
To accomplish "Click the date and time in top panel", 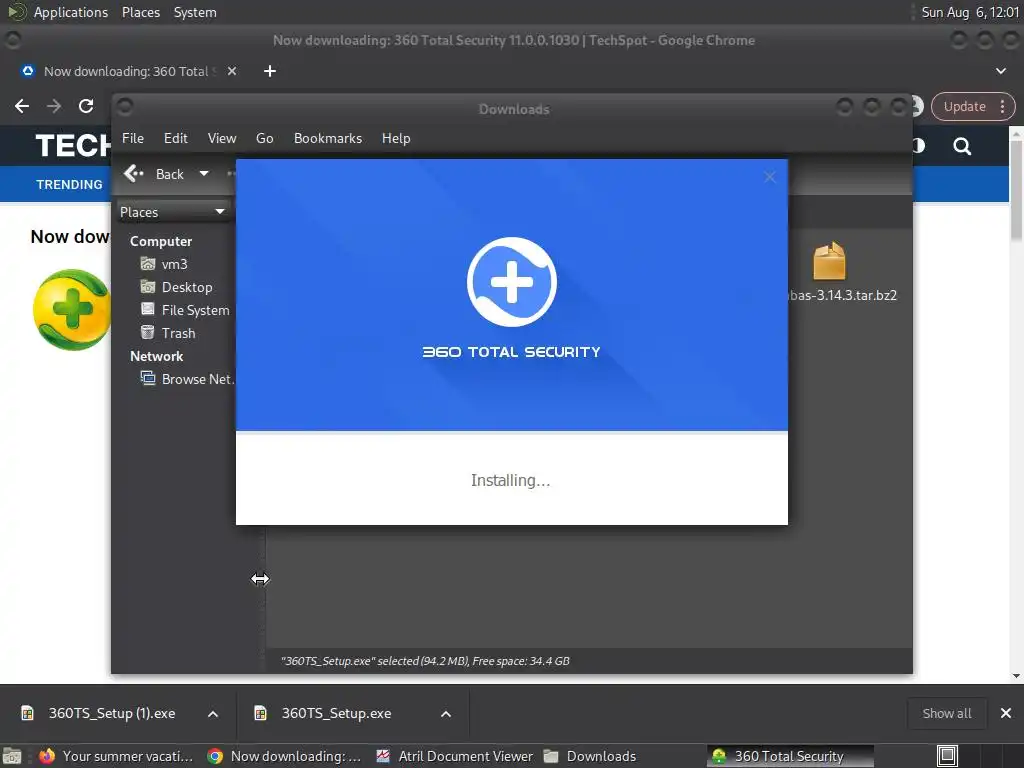I will [x=970, y=12].
